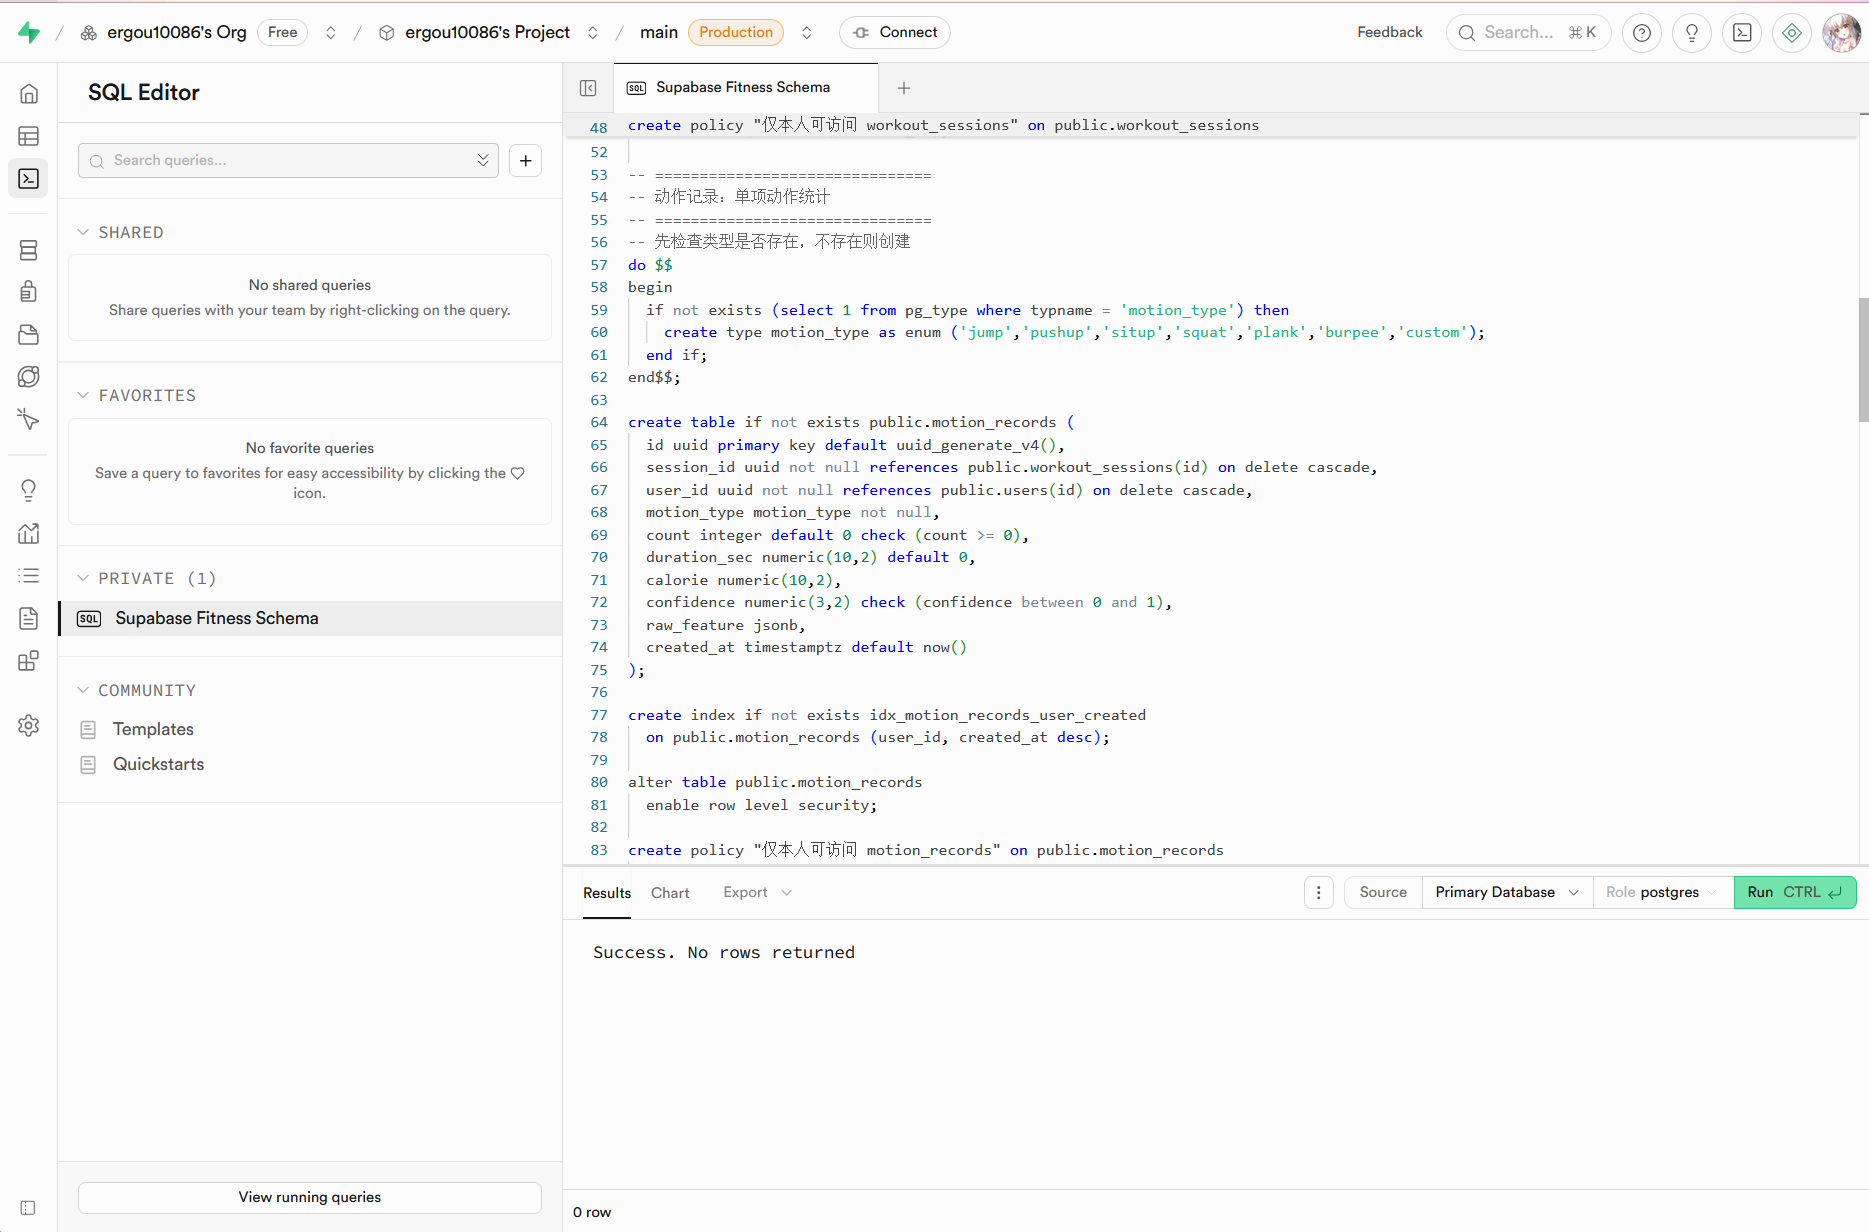Open Authentication lock icon in sidebar
Screen dimensions: 1869x1232
coord(29,291)
